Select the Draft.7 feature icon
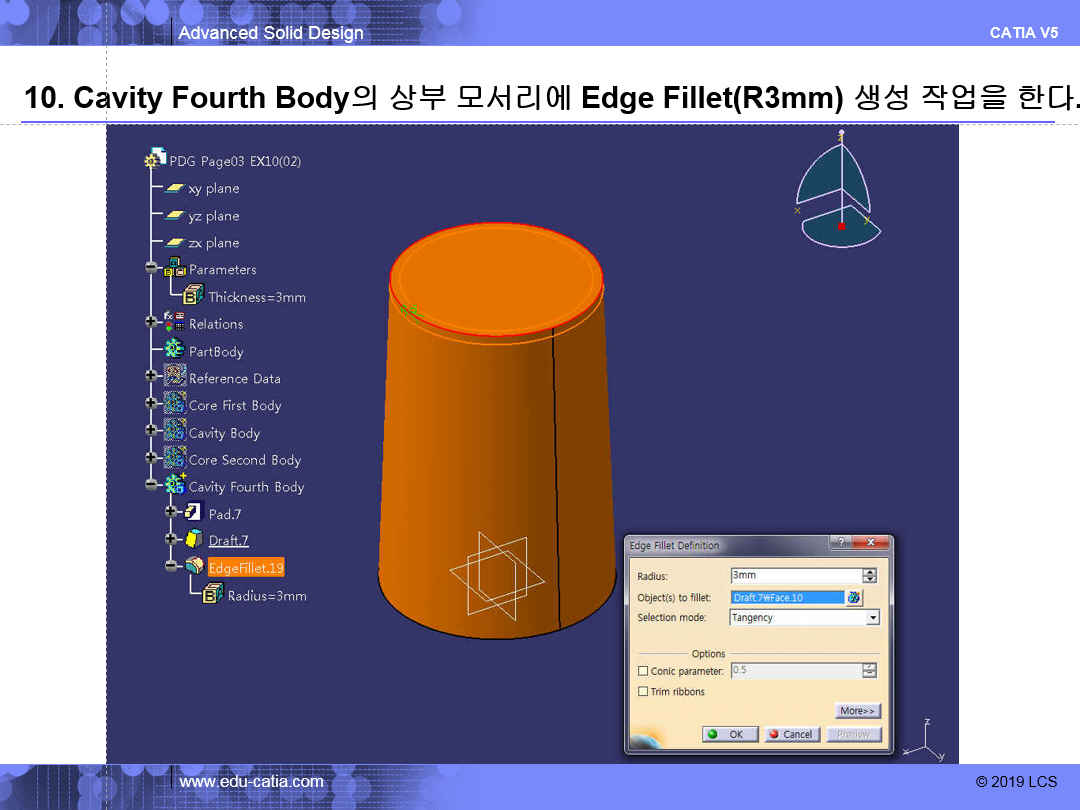This screenshot has height=810, width=1080. click(194, 540)
